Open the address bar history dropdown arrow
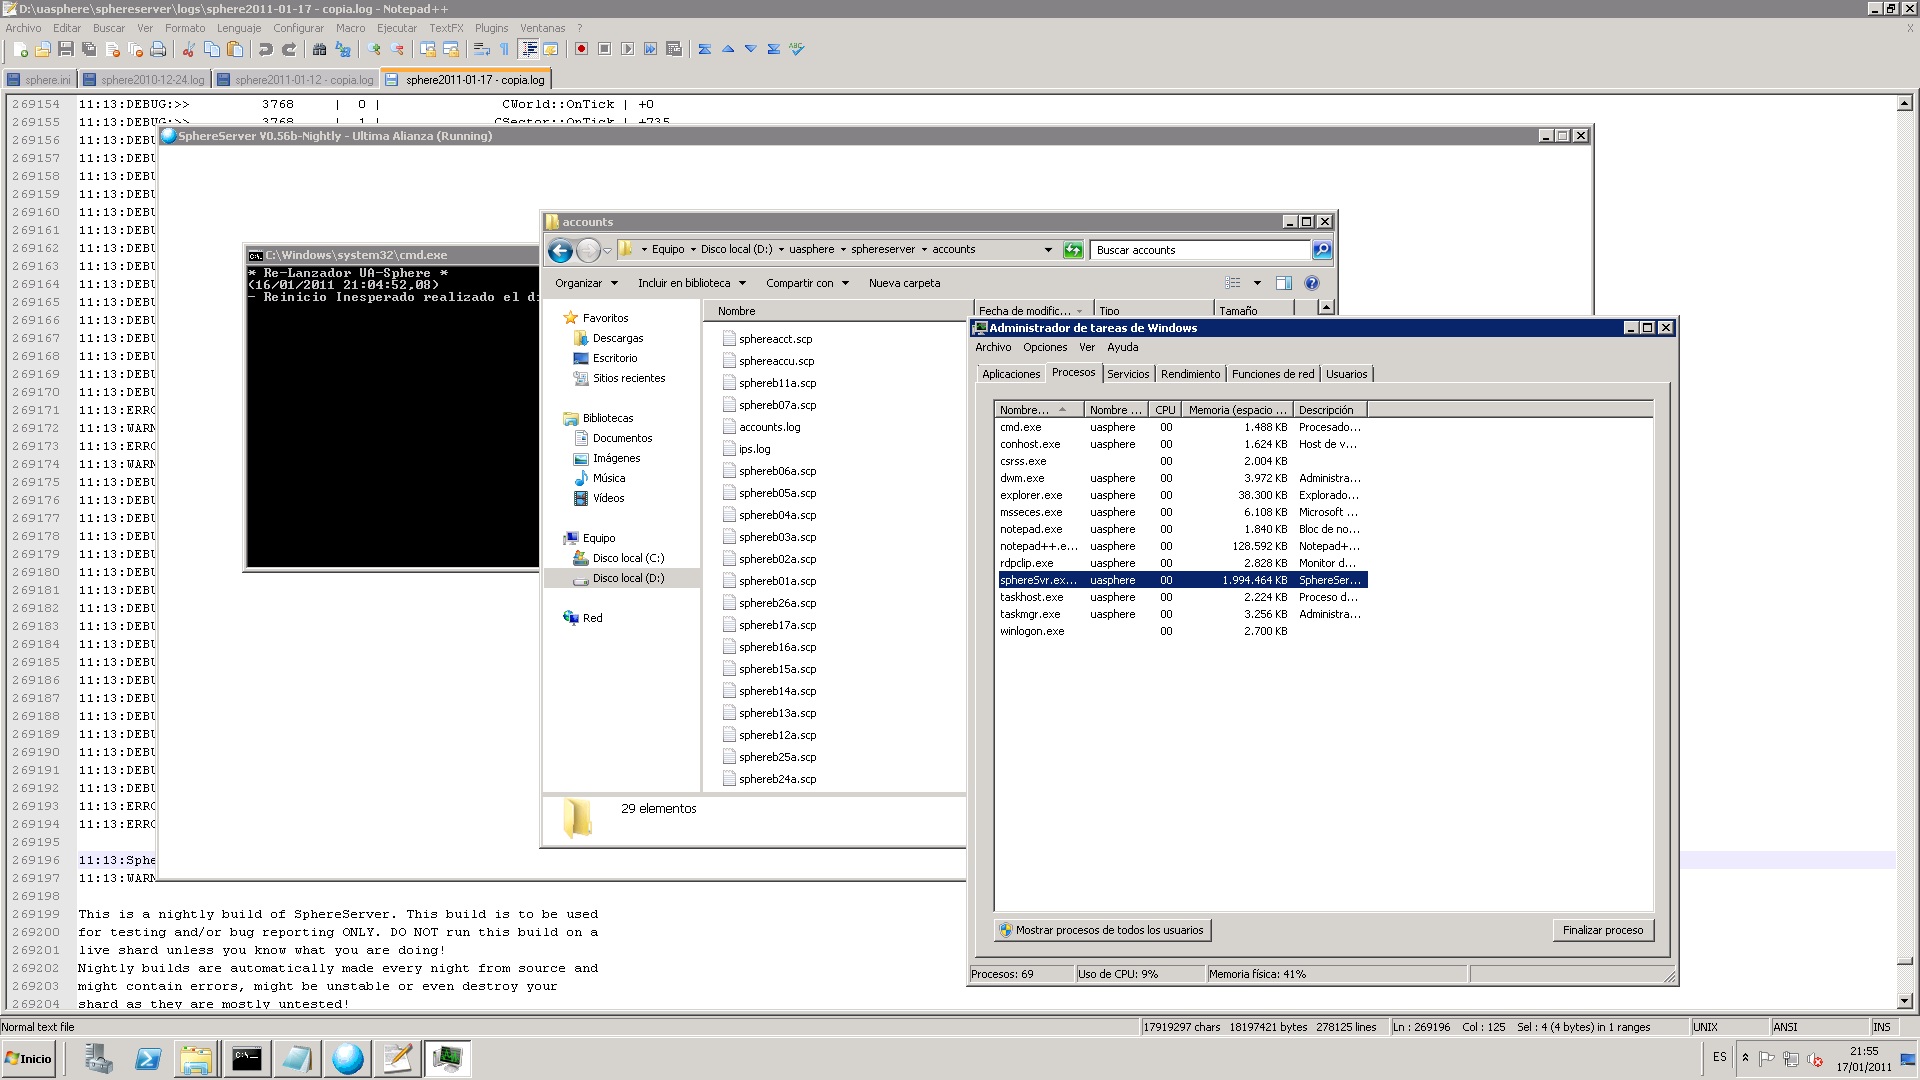The width and height of the screenshot is (1920, 1080). tap(1048, 250)
